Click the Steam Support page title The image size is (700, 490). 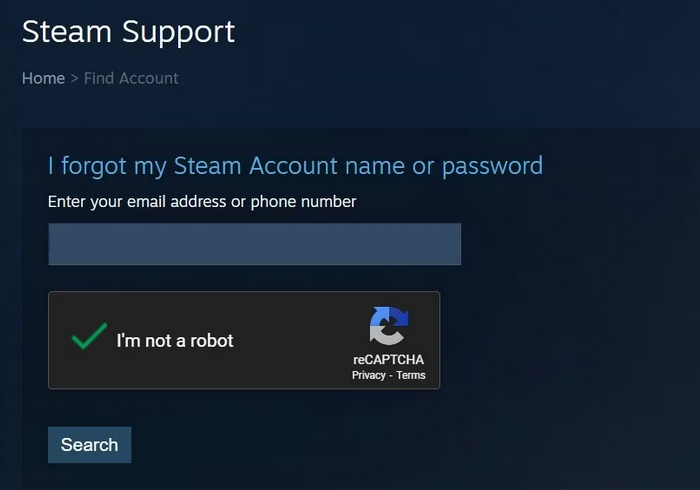(x=129, y=32)
